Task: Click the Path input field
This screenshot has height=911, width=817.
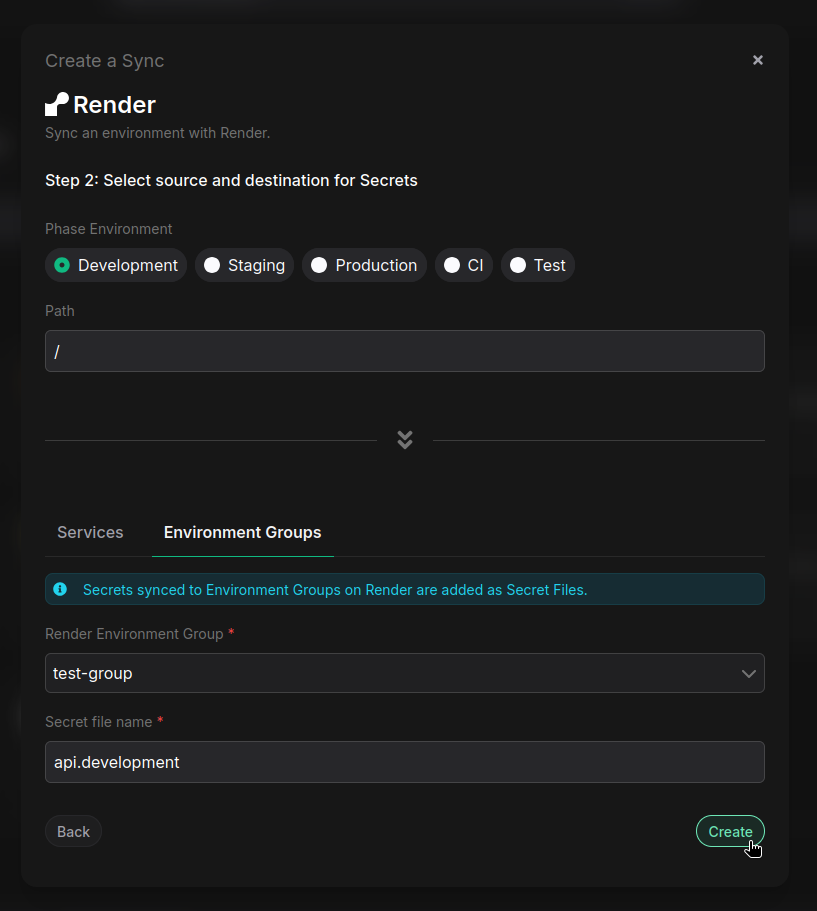Action: point(404,351)
